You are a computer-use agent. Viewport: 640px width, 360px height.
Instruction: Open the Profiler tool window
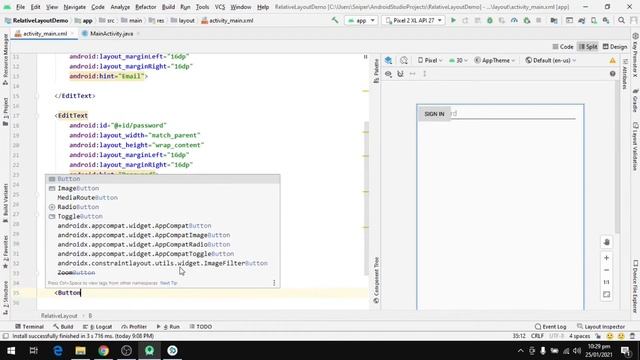tap(134, 327)
